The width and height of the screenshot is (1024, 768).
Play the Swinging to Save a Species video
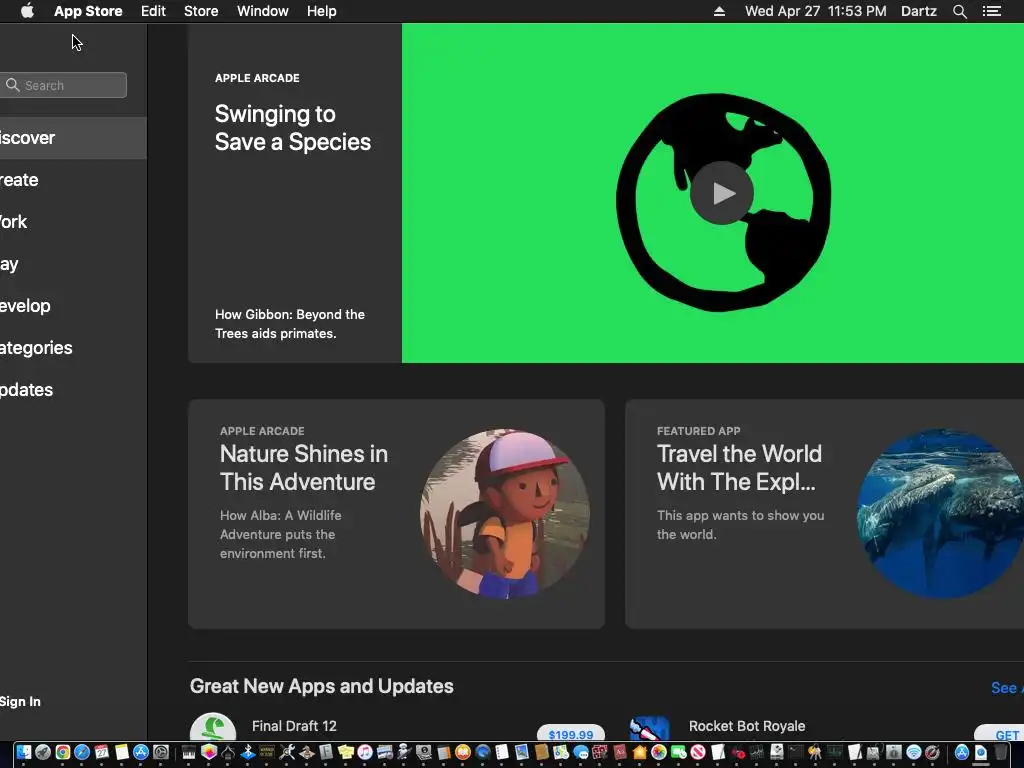coord(722,193)
